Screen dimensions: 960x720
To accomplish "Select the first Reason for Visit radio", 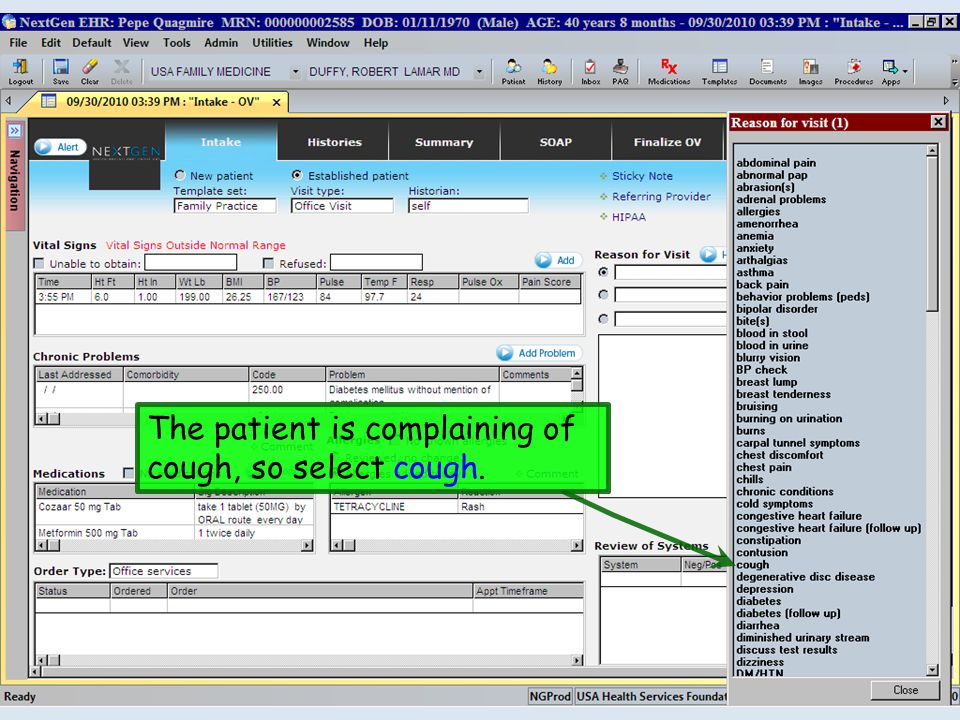I will (604, 272).
